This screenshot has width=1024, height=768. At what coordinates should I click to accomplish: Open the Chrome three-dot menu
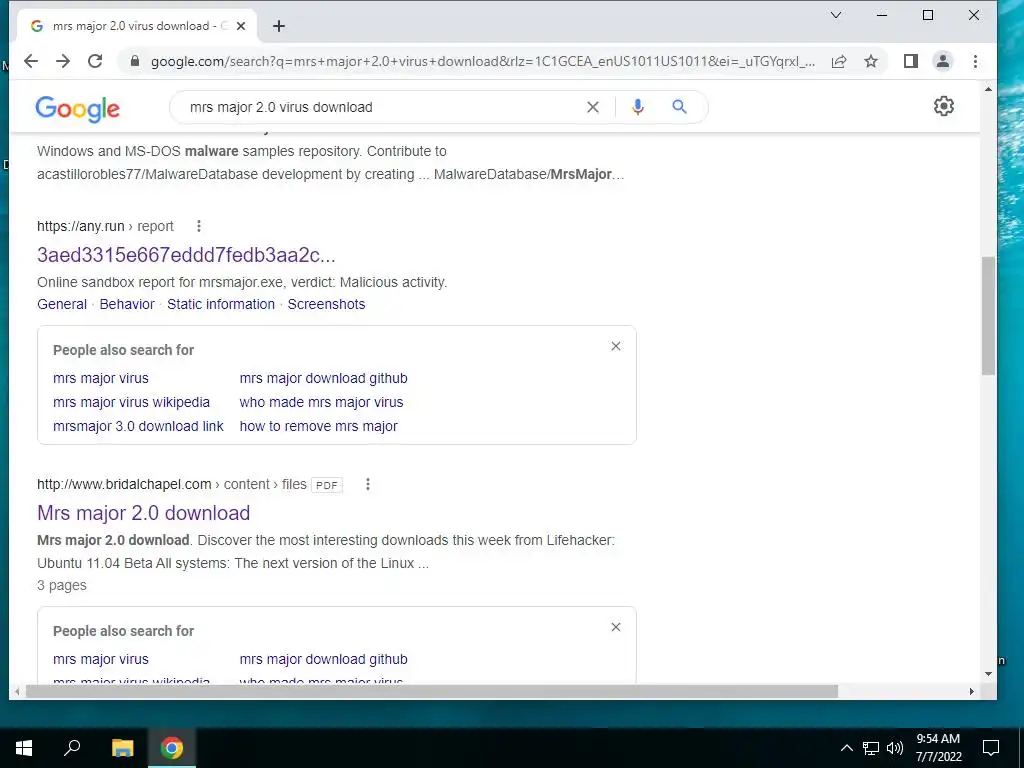(976, 61)
